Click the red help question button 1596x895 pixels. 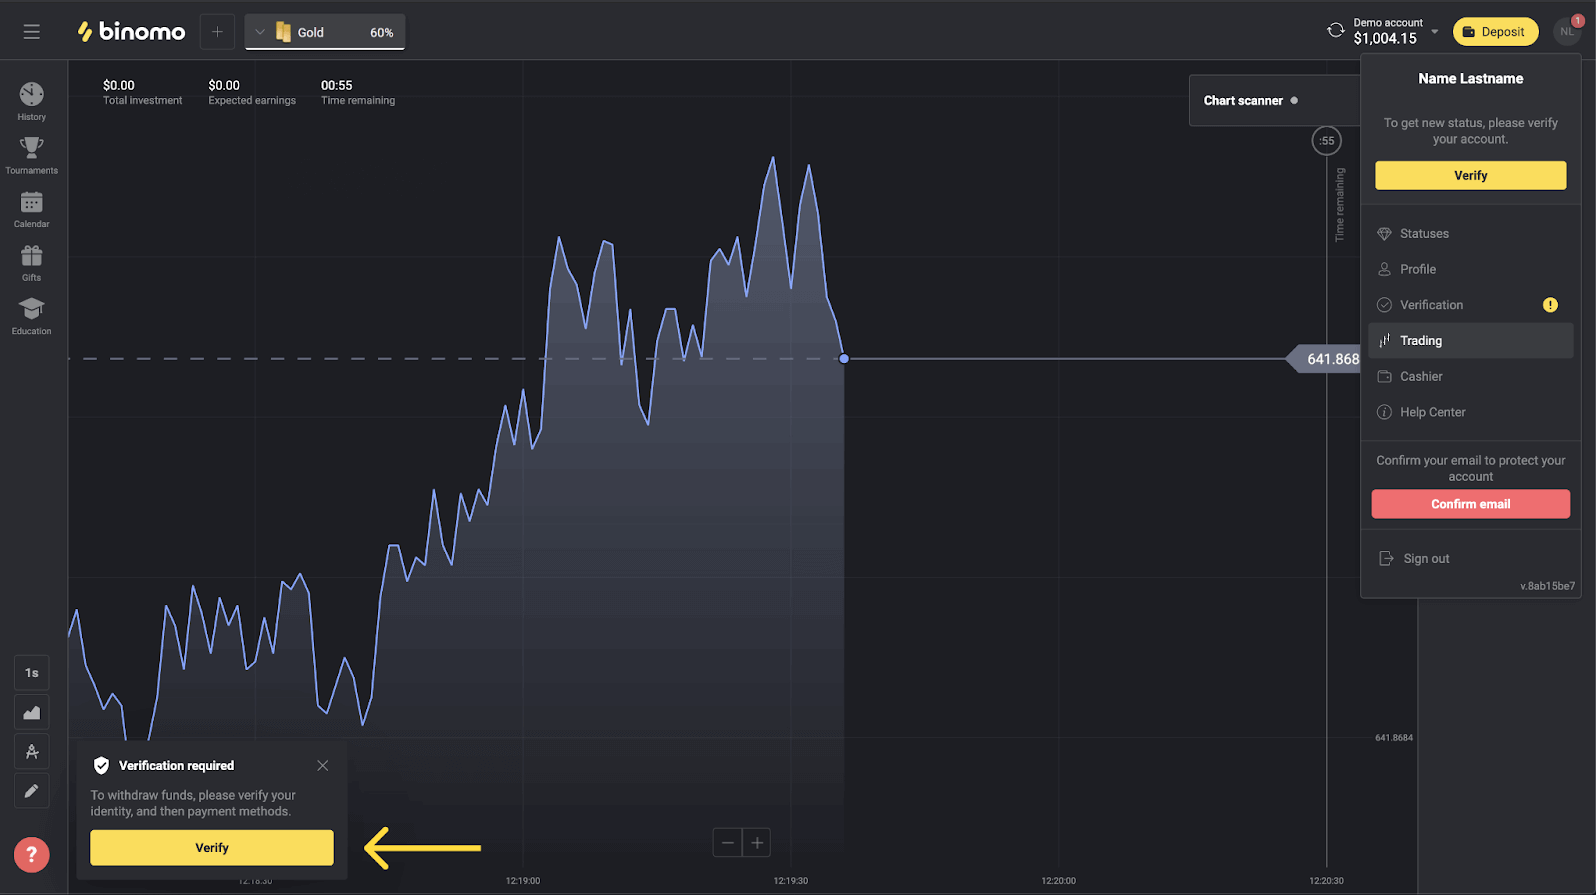[32, 855]
